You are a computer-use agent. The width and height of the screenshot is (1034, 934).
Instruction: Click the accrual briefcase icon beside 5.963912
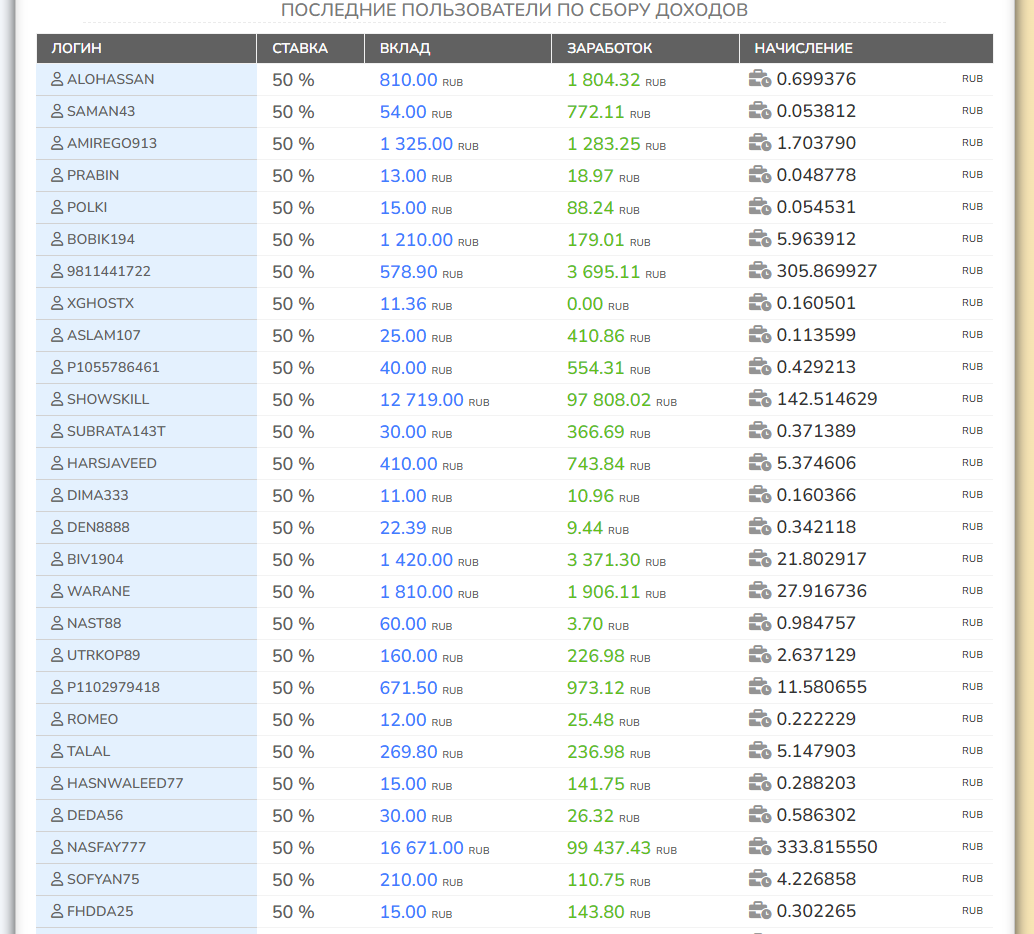(x=760, y=238)
